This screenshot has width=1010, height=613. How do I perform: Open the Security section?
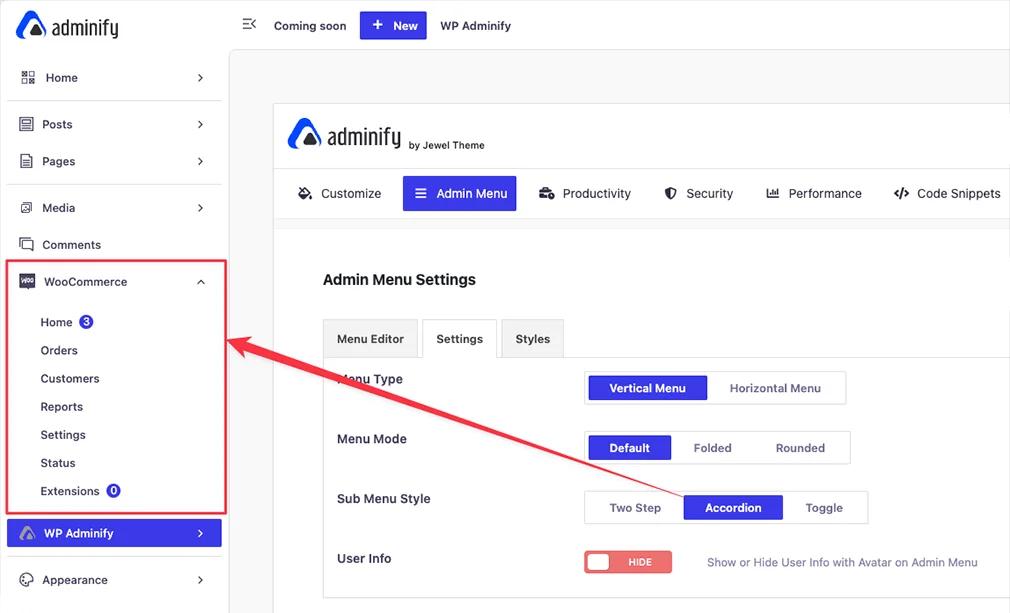[x=699, y=193]
